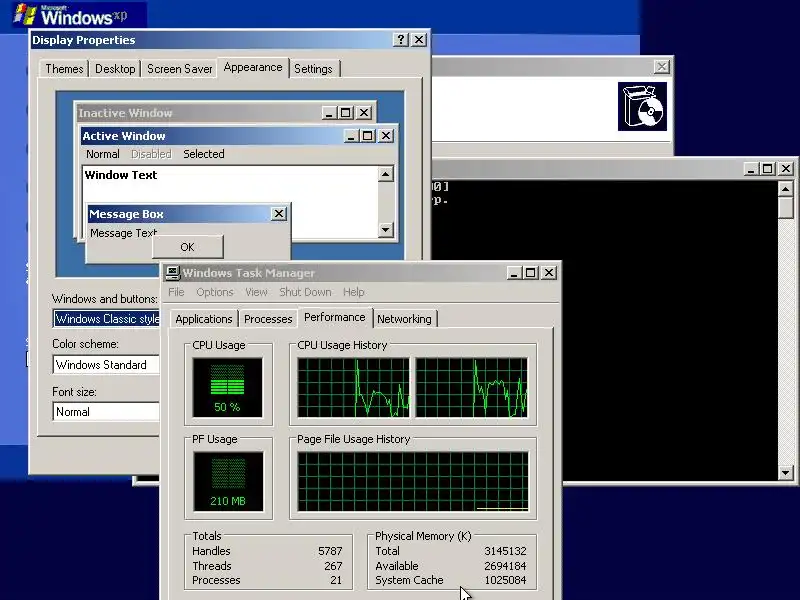Click the Handles value 5787

pos(330,551)
